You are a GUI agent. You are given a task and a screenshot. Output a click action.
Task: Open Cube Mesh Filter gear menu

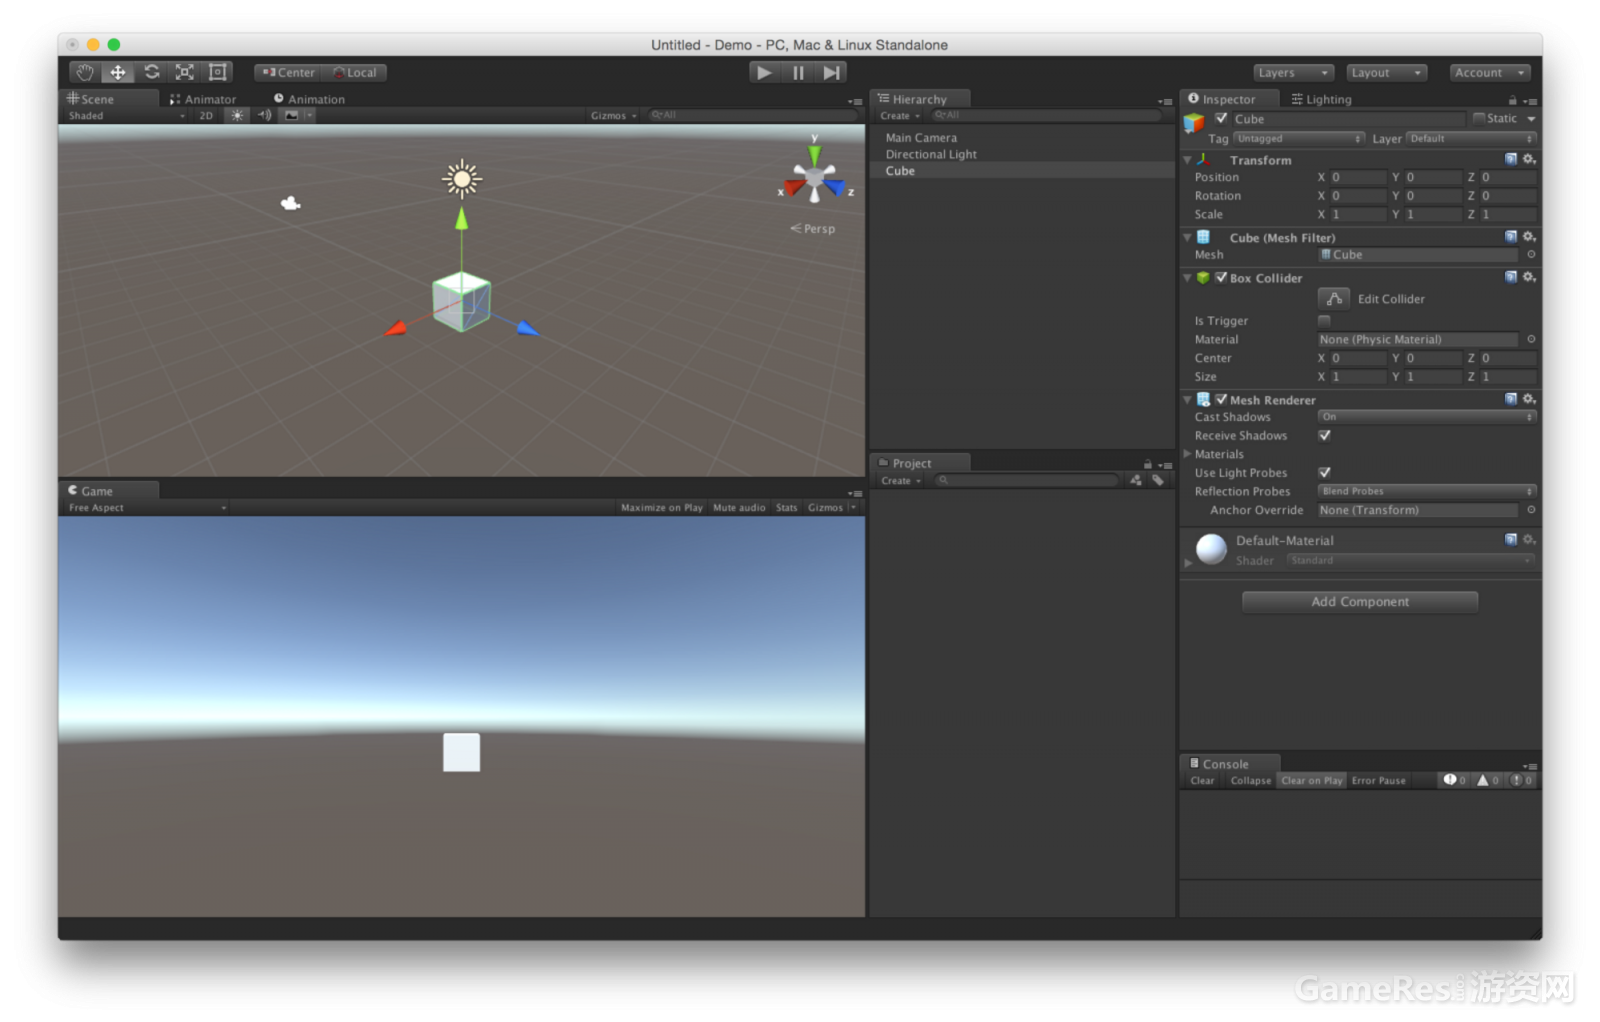(x=1529, y=237)
